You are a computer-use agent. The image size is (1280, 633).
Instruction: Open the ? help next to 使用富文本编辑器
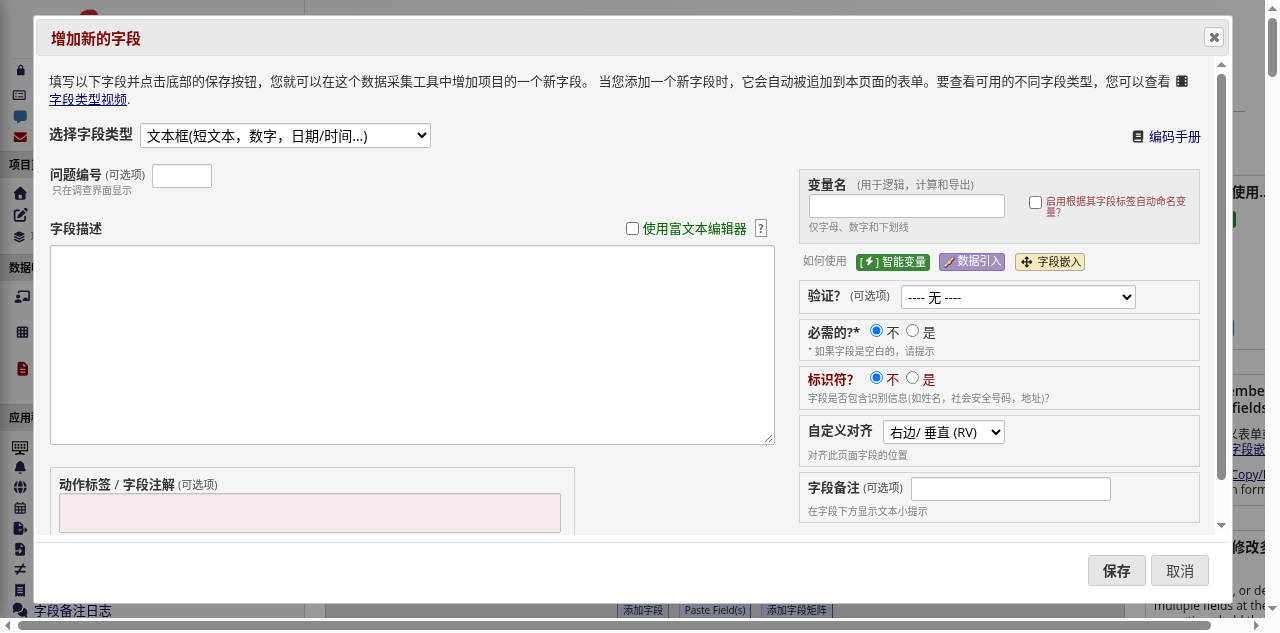pos(761,228)
